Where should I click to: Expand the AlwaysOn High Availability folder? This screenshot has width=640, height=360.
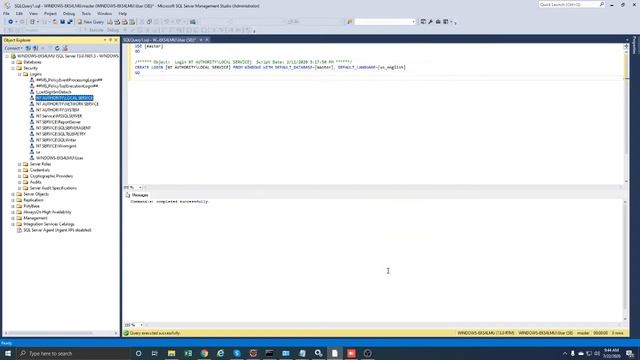click(x=13, y=212)
